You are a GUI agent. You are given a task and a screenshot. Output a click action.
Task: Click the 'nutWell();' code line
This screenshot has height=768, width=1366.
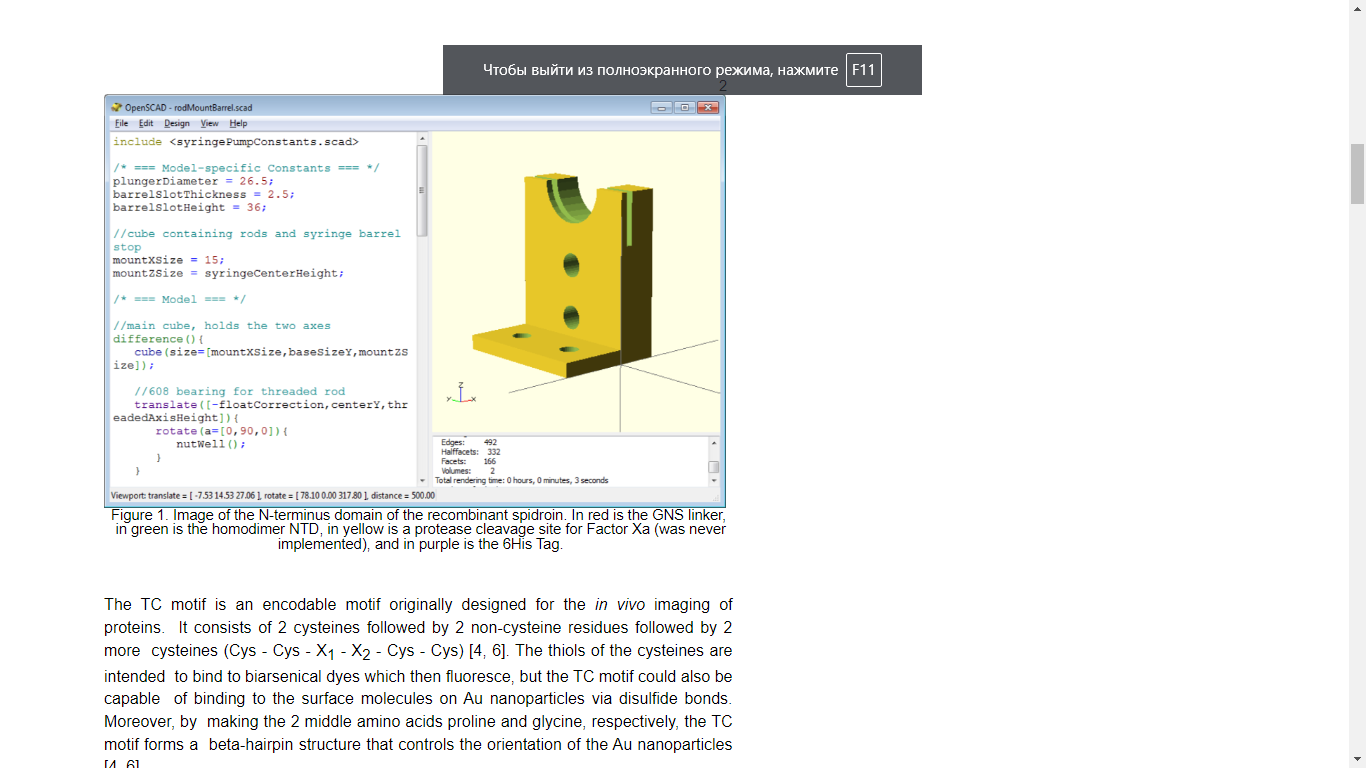211,444
